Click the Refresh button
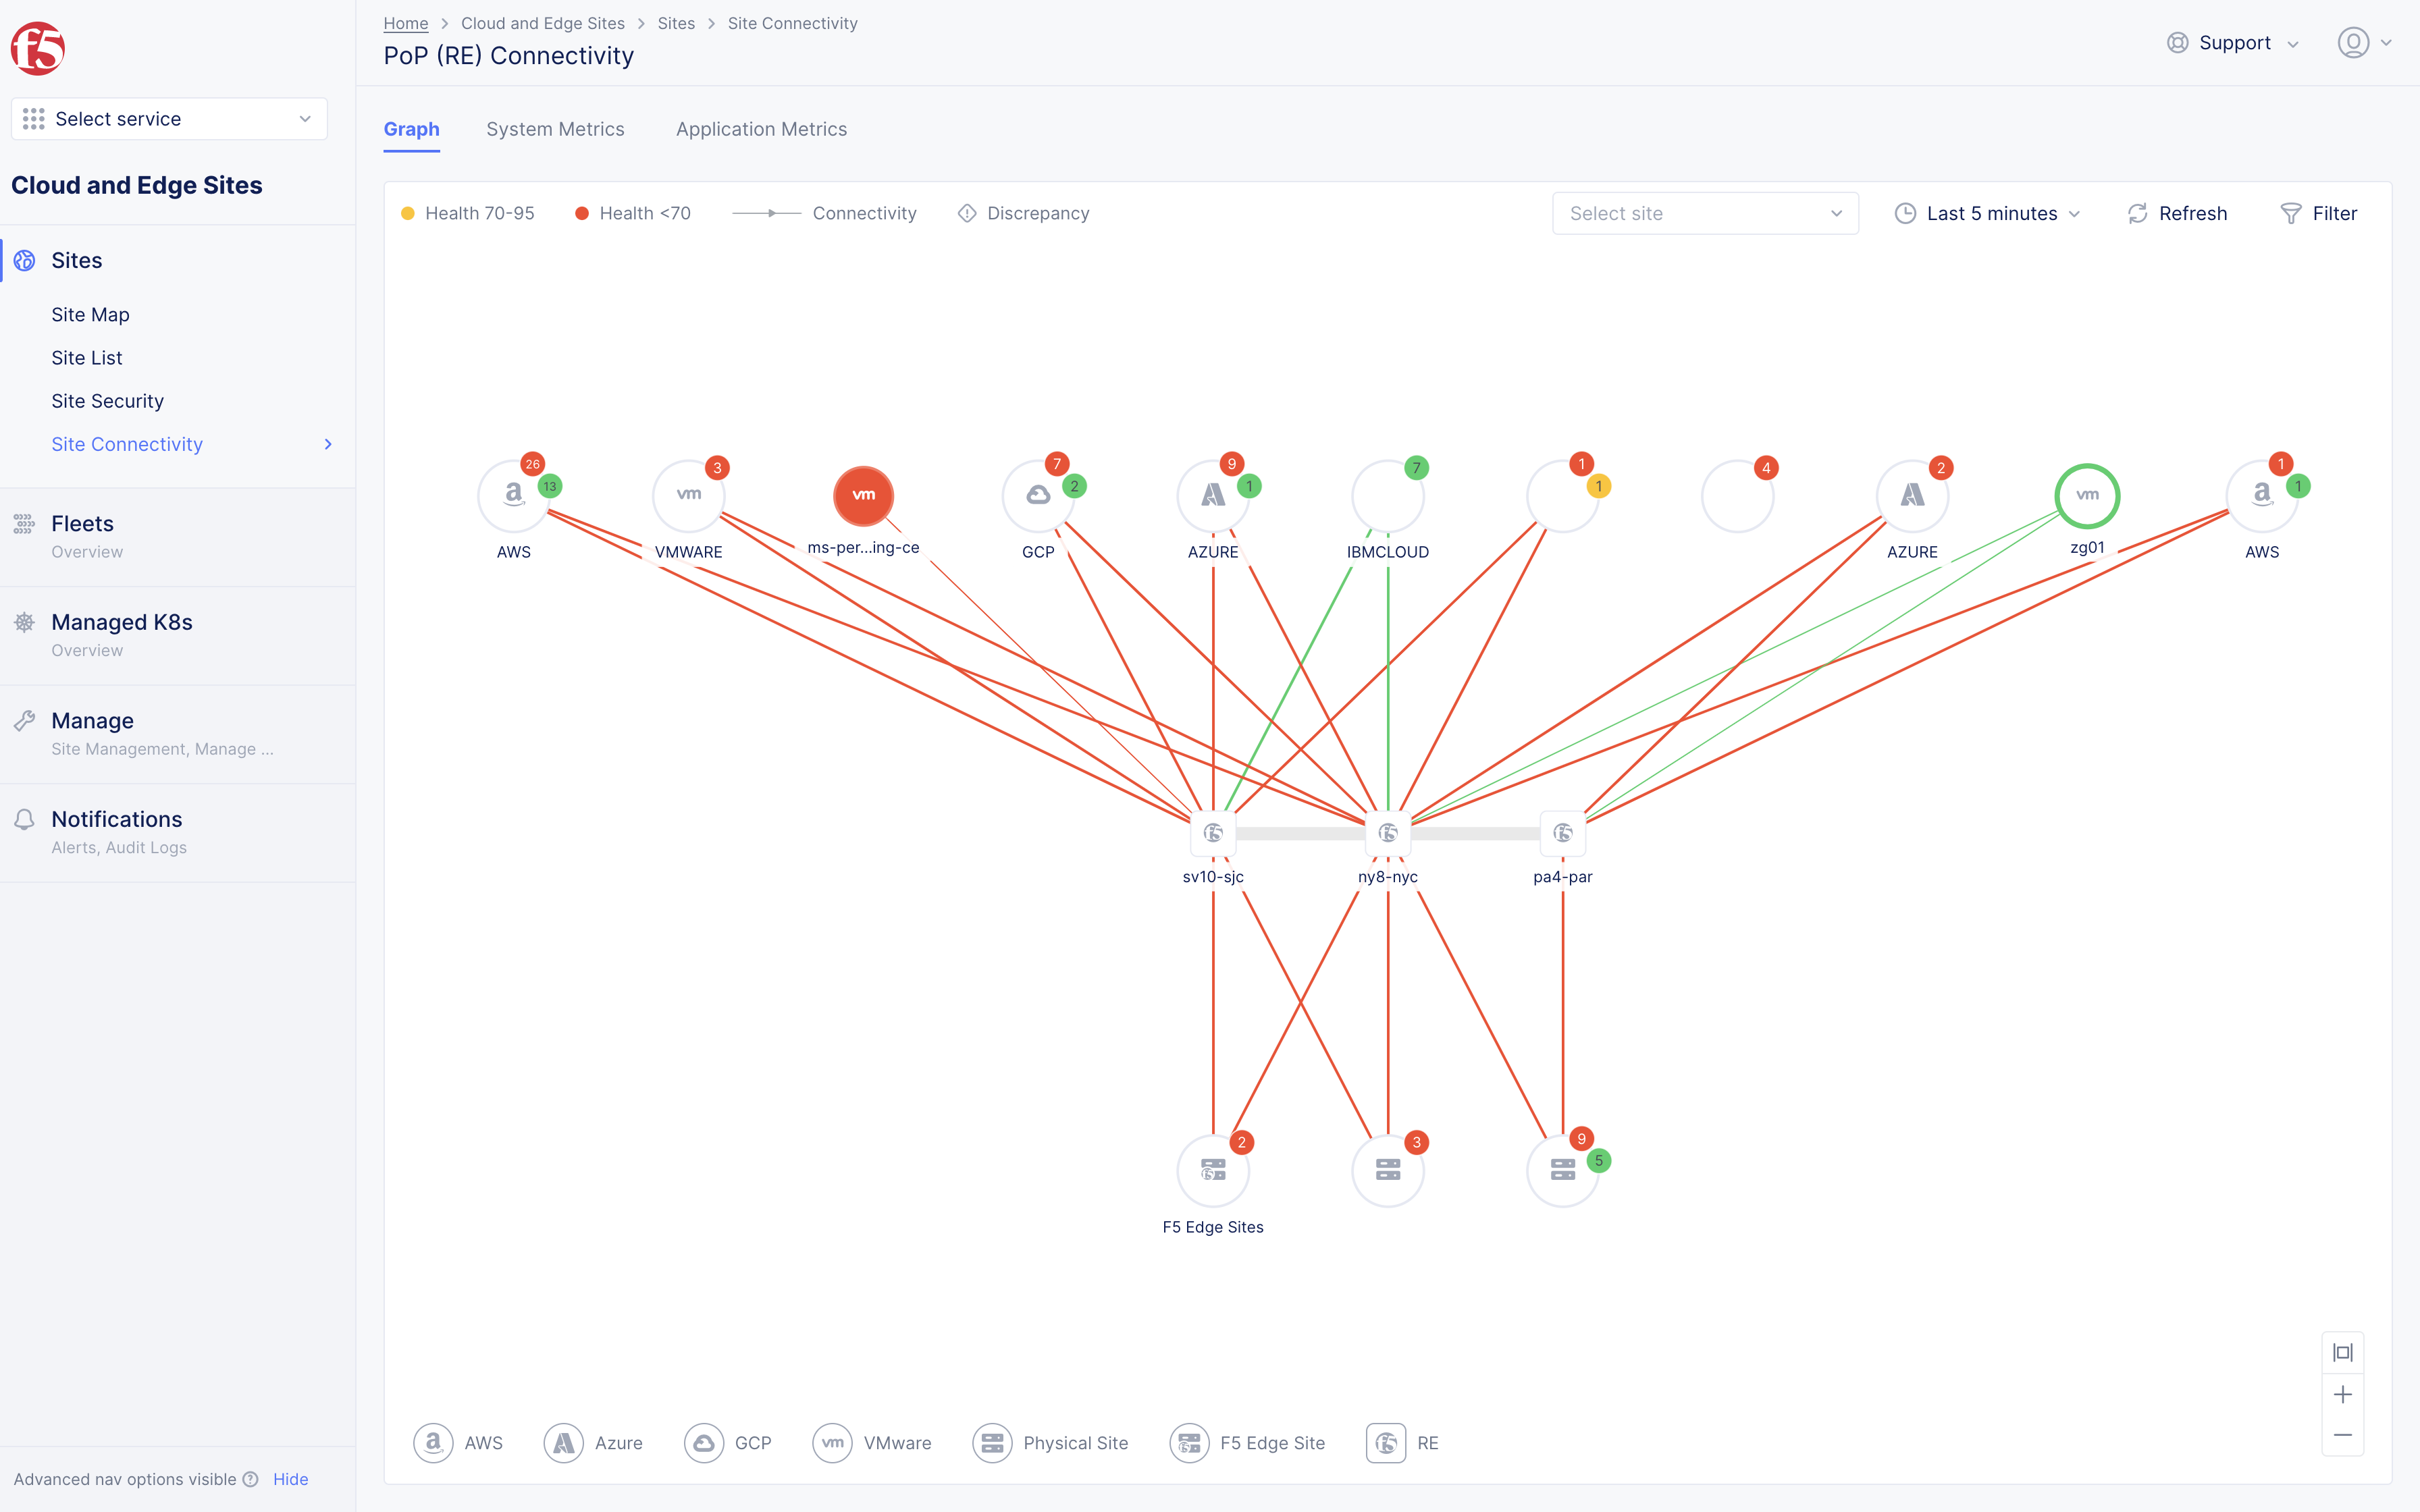Screen dimensions: 2420x1512 point(2178,213)
